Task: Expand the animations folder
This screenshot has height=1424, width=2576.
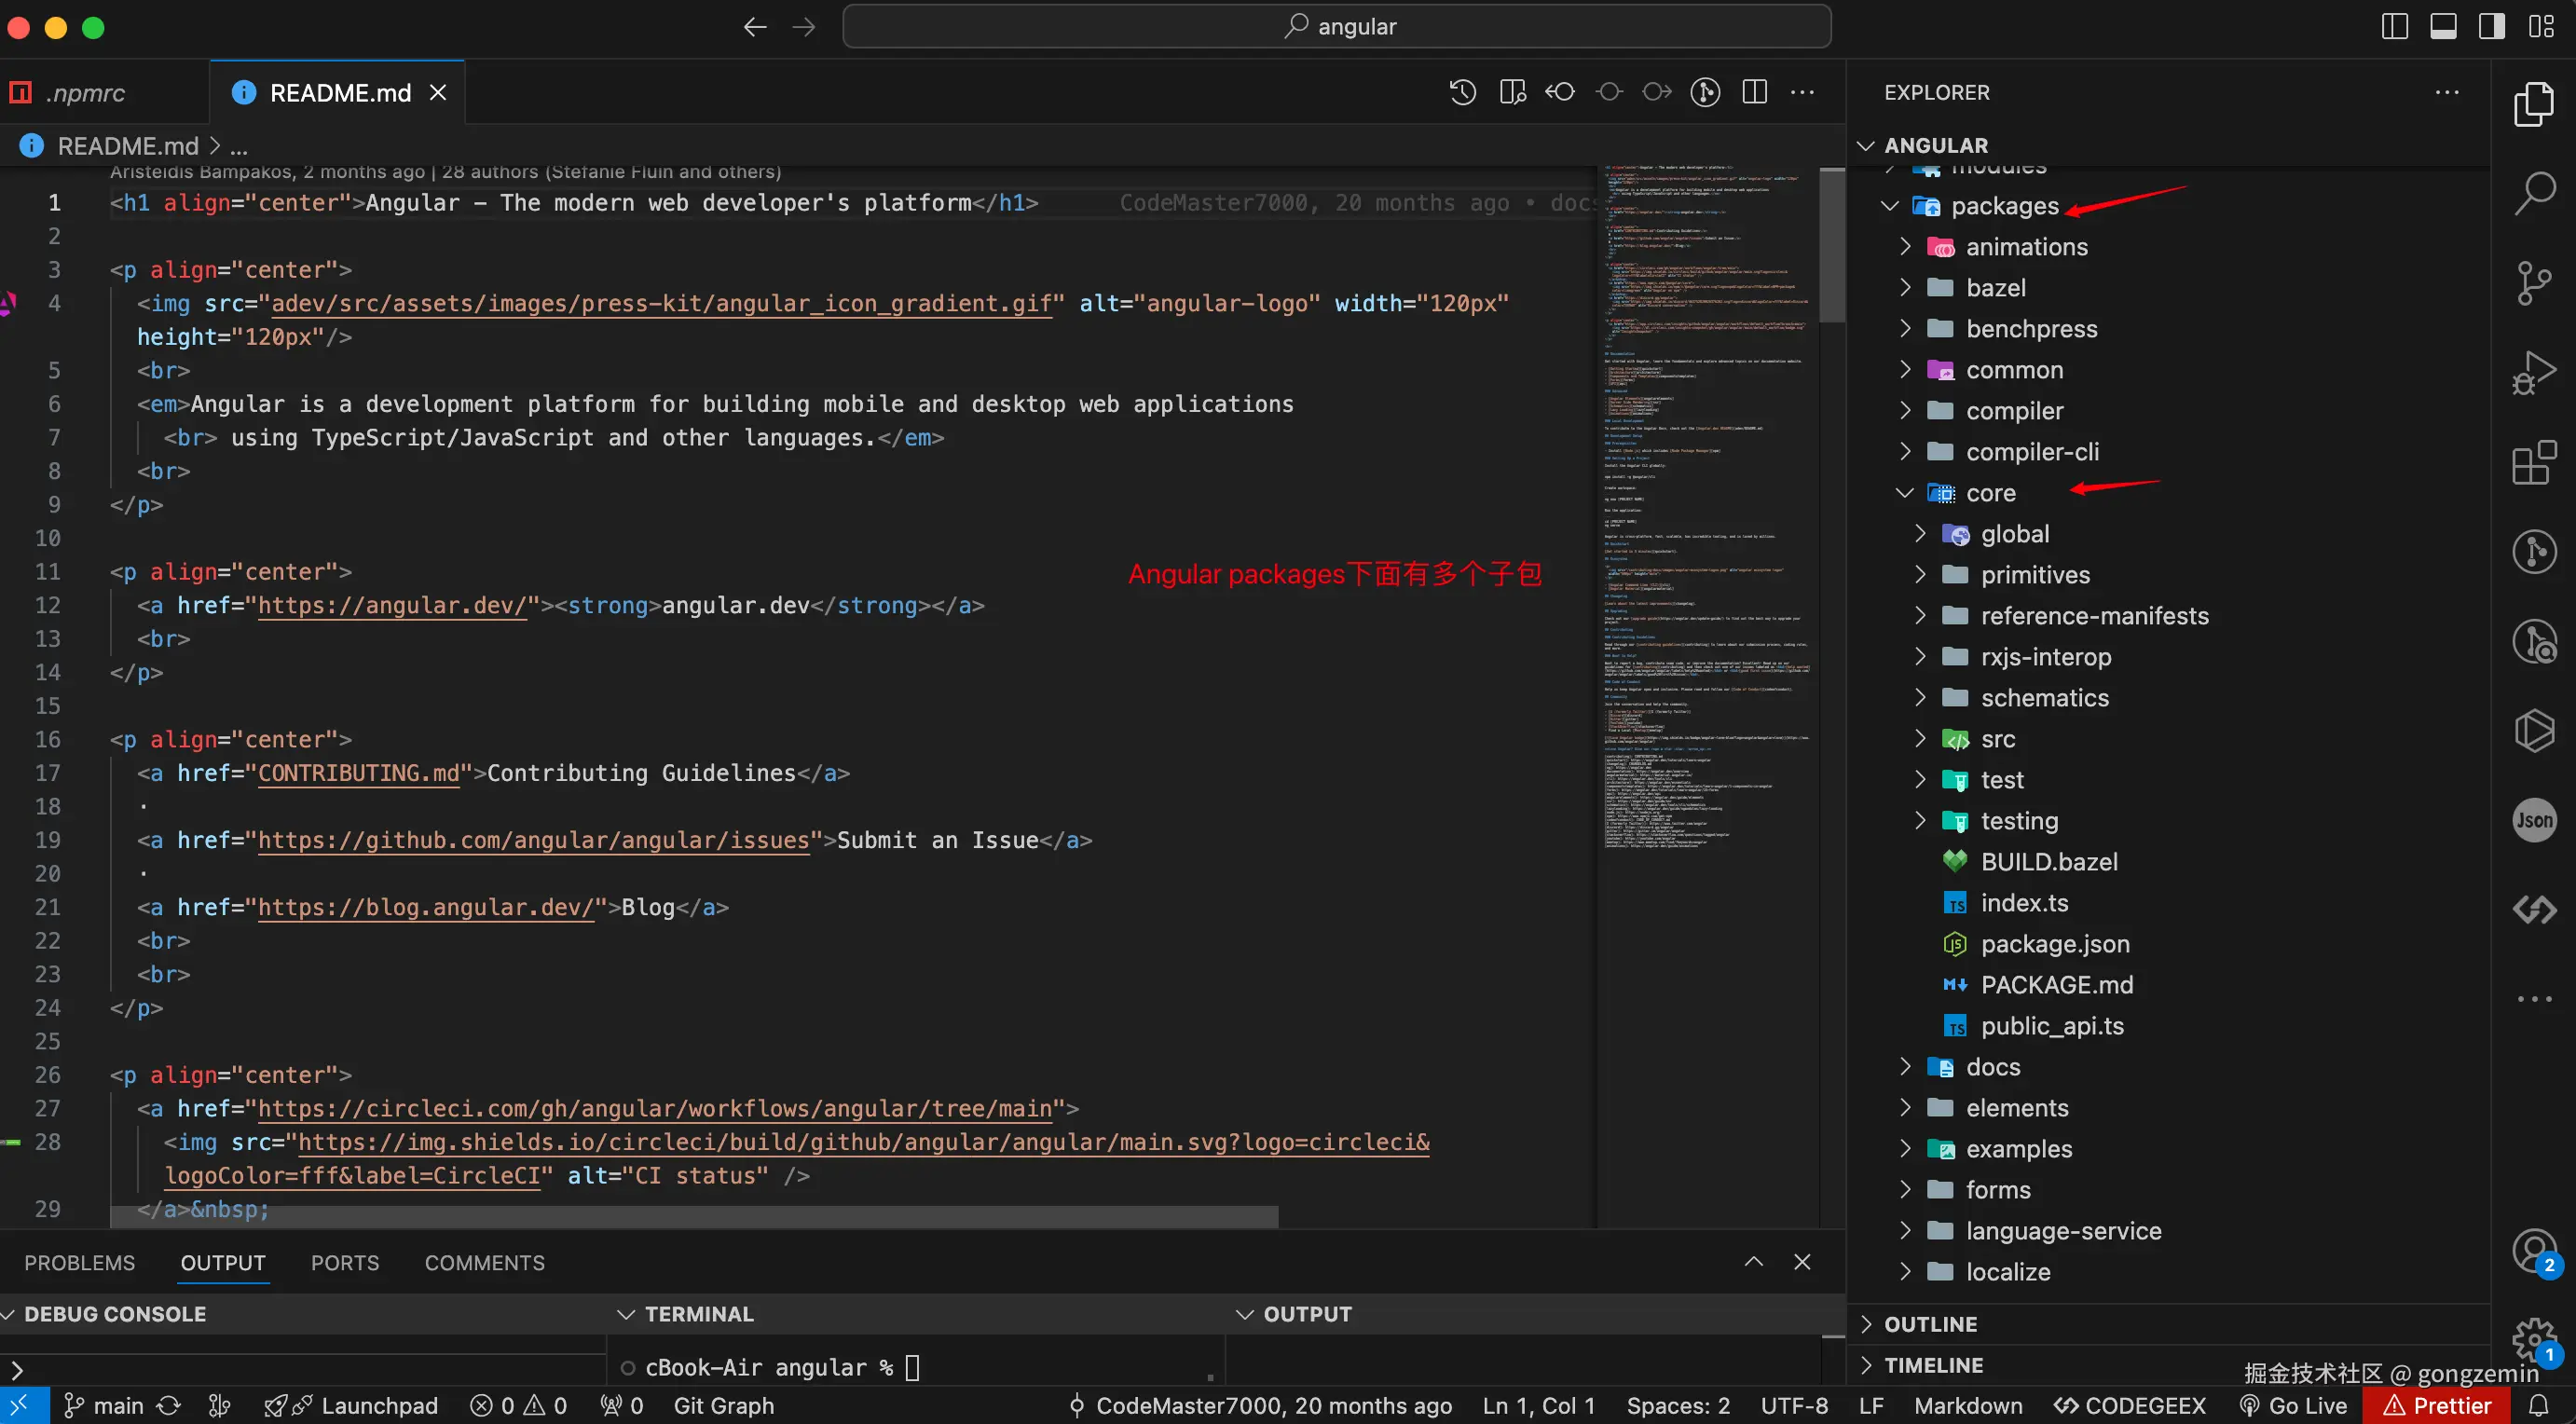Action: (2026, 247)
